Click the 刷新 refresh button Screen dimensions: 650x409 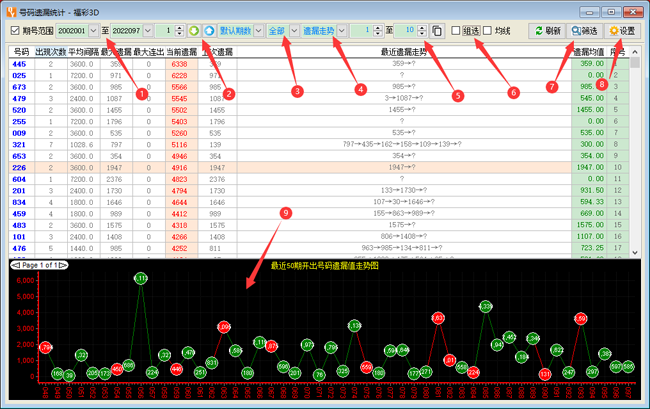547,31
